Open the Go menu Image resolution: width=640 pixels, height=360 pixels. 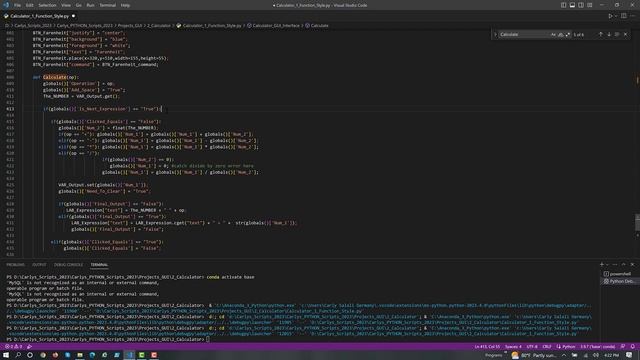coord(78,5)
